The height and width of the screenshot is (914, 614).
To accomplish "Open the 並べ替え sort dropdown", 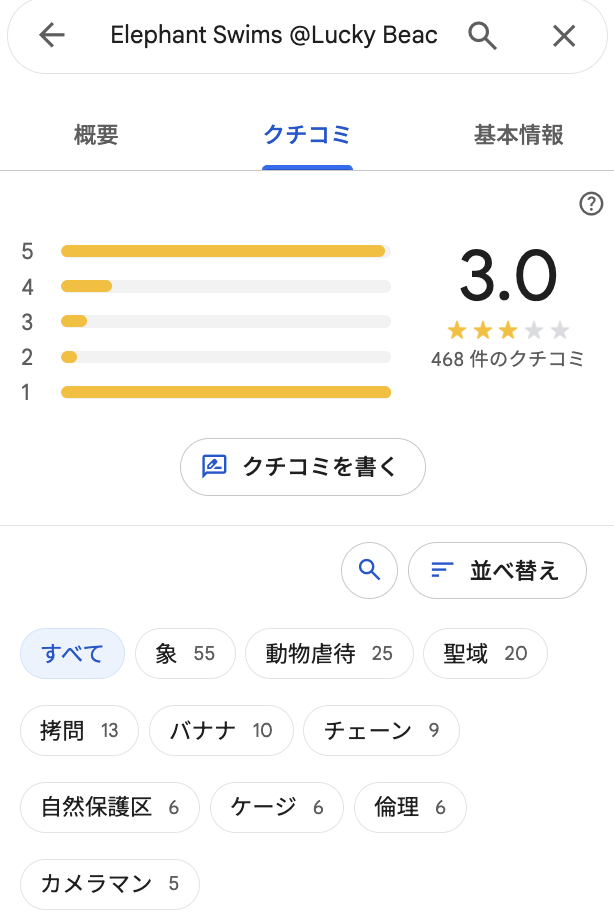I will click(x=497, y=570).
